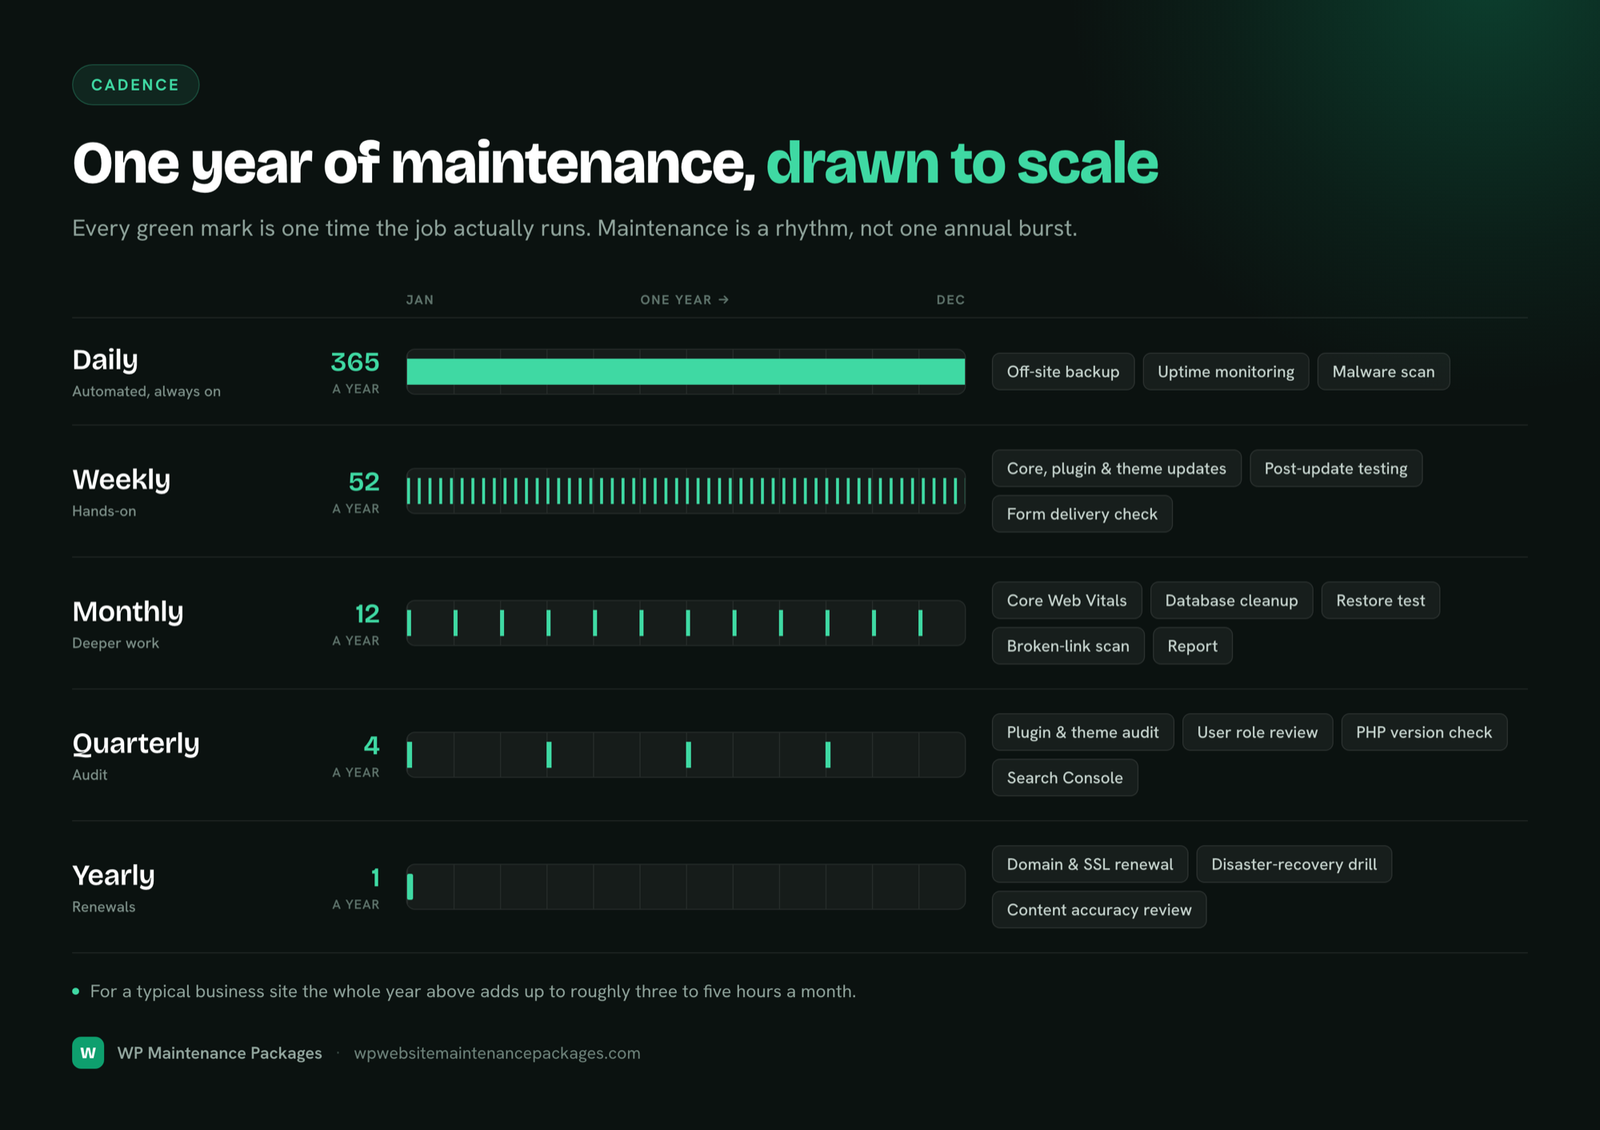Click the 52 a year count
The width and height of the screenshot is (1600, 1130).
point(355,492)
